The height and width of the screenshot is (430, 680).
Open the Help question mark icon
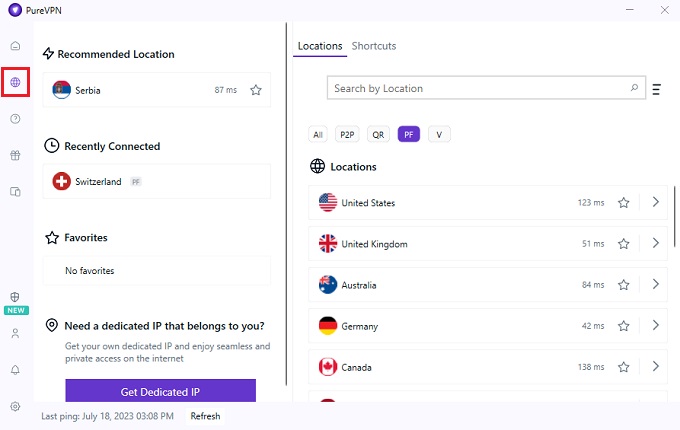15,118
